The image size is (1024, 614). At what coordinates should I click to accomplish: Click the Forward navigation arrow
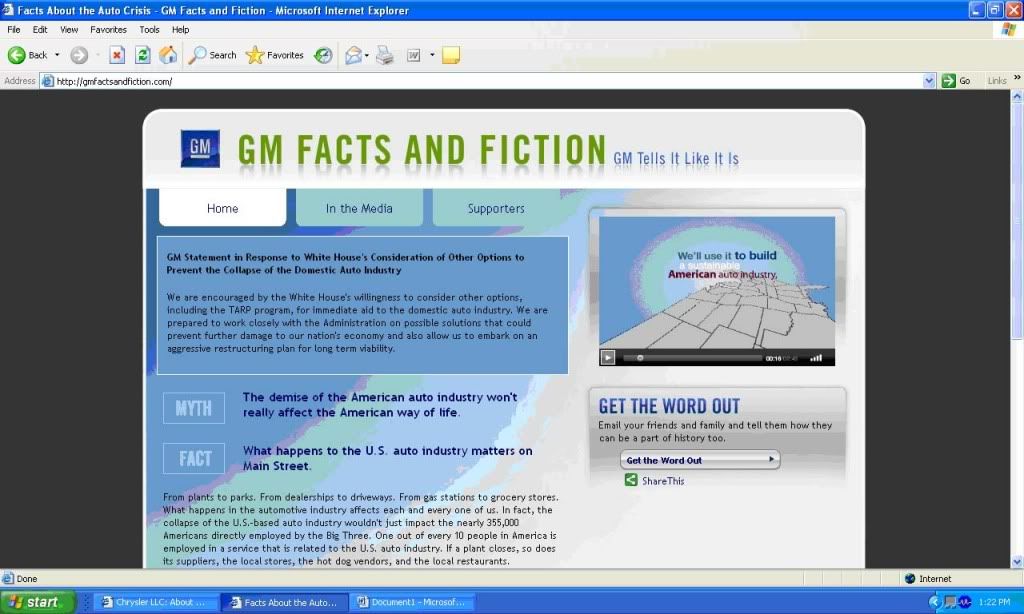(79, 56)
